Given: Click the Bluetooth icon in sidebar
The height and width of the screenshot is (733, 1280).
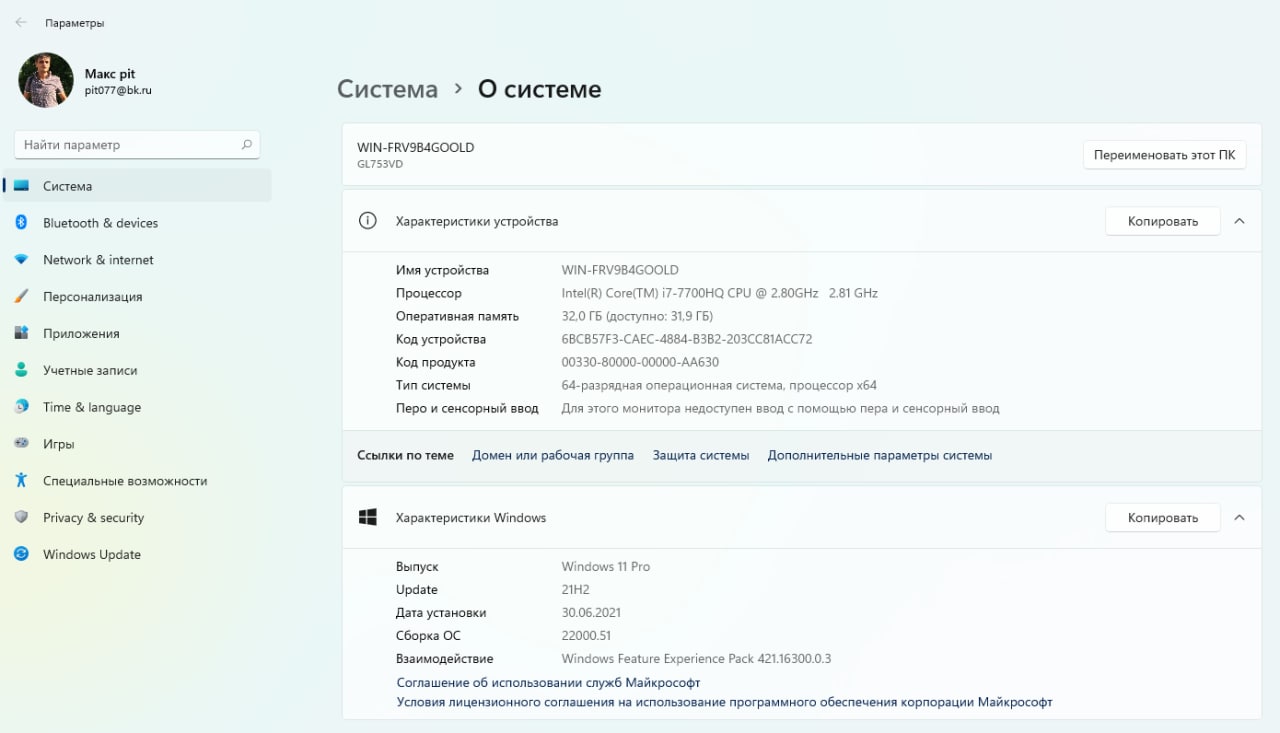Looking at the screenshot, I should coord(21,223).
